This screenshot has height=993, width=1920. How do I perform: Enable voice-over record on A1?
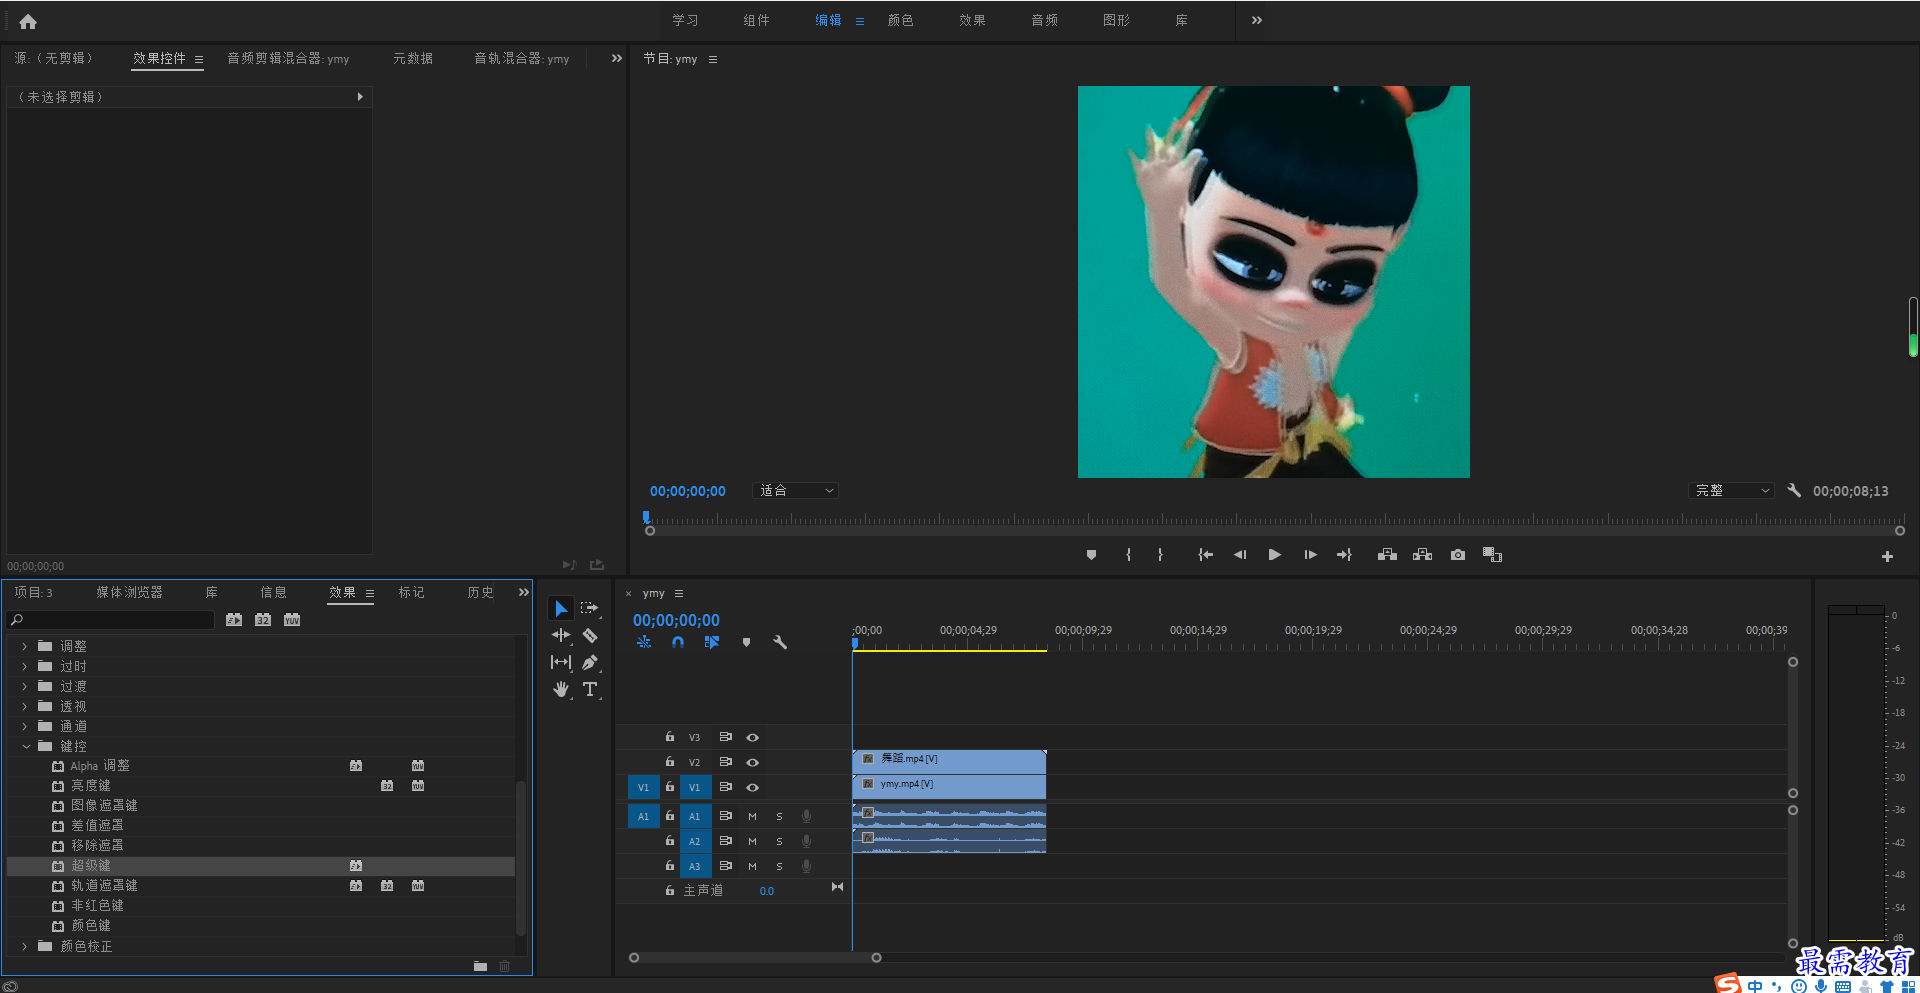point(806,816)
